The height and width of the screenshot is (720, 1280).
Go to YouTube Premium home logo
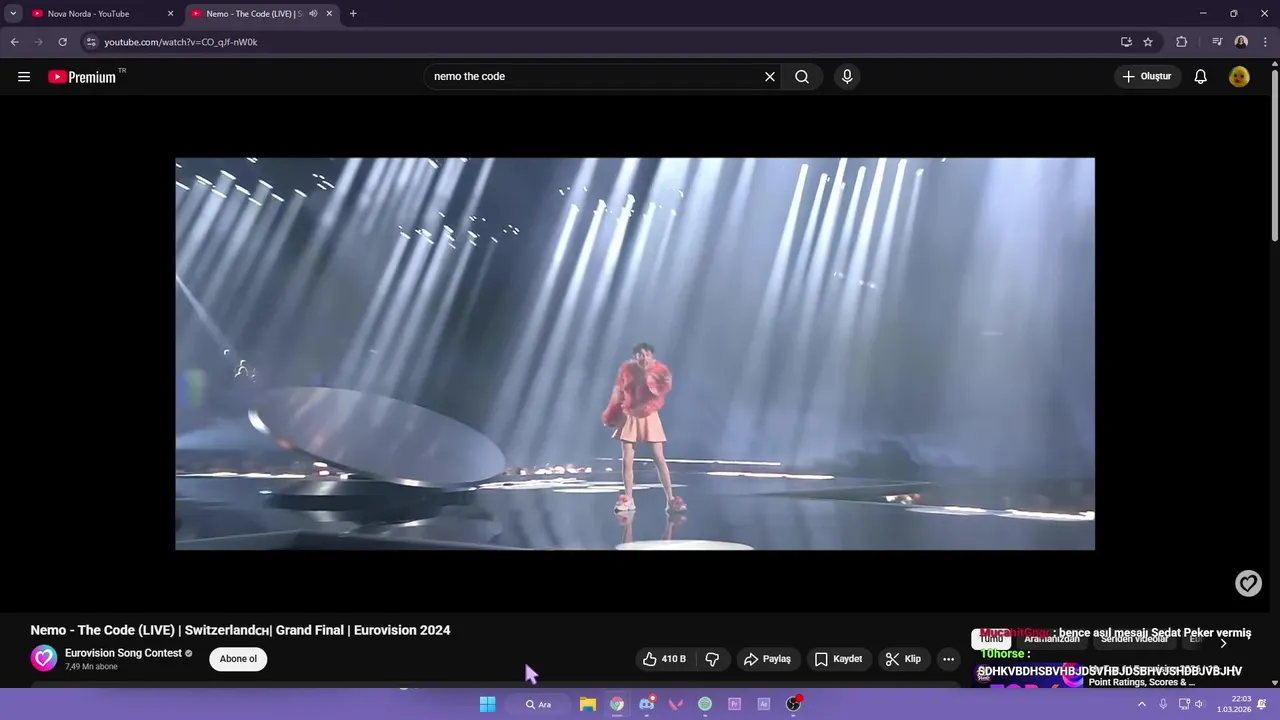[83, 77]
